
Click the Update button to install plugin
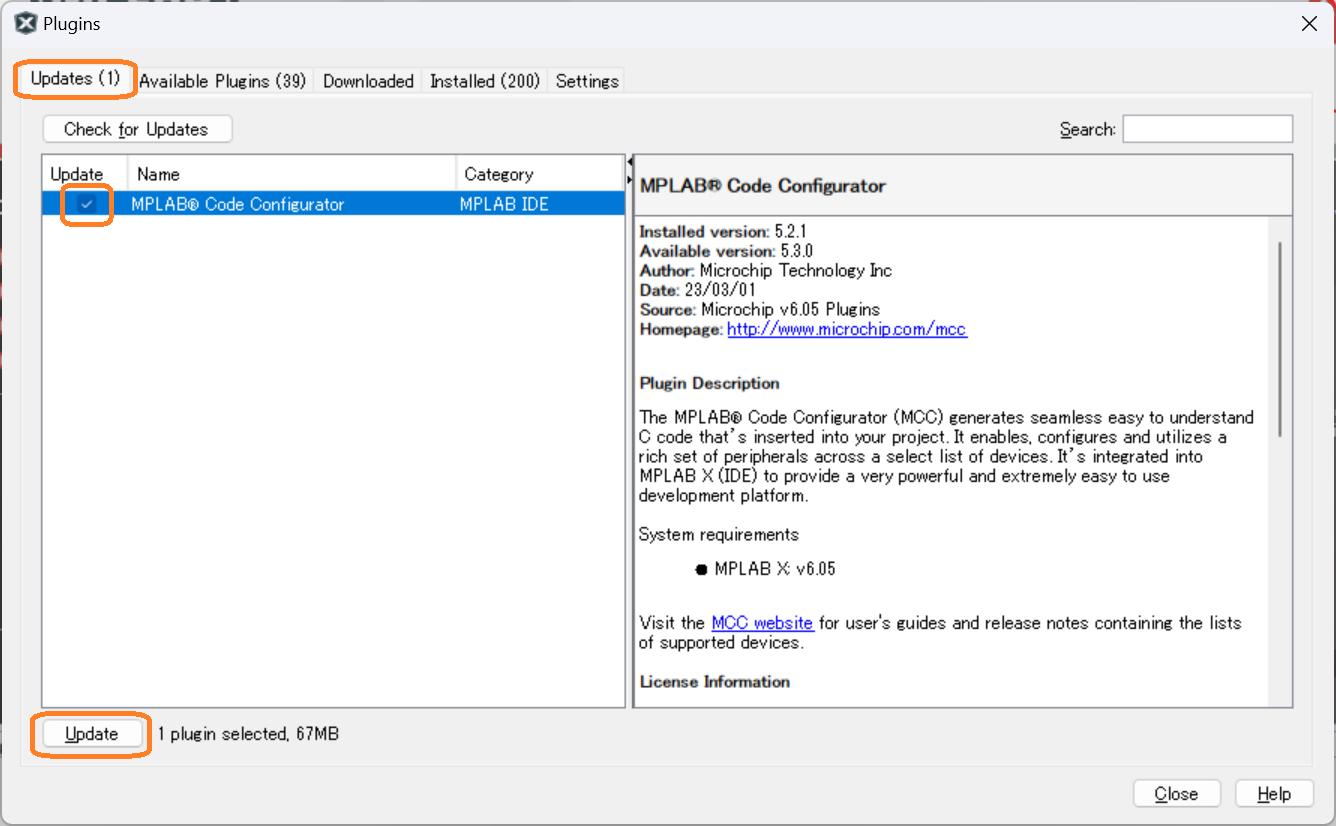91,734
